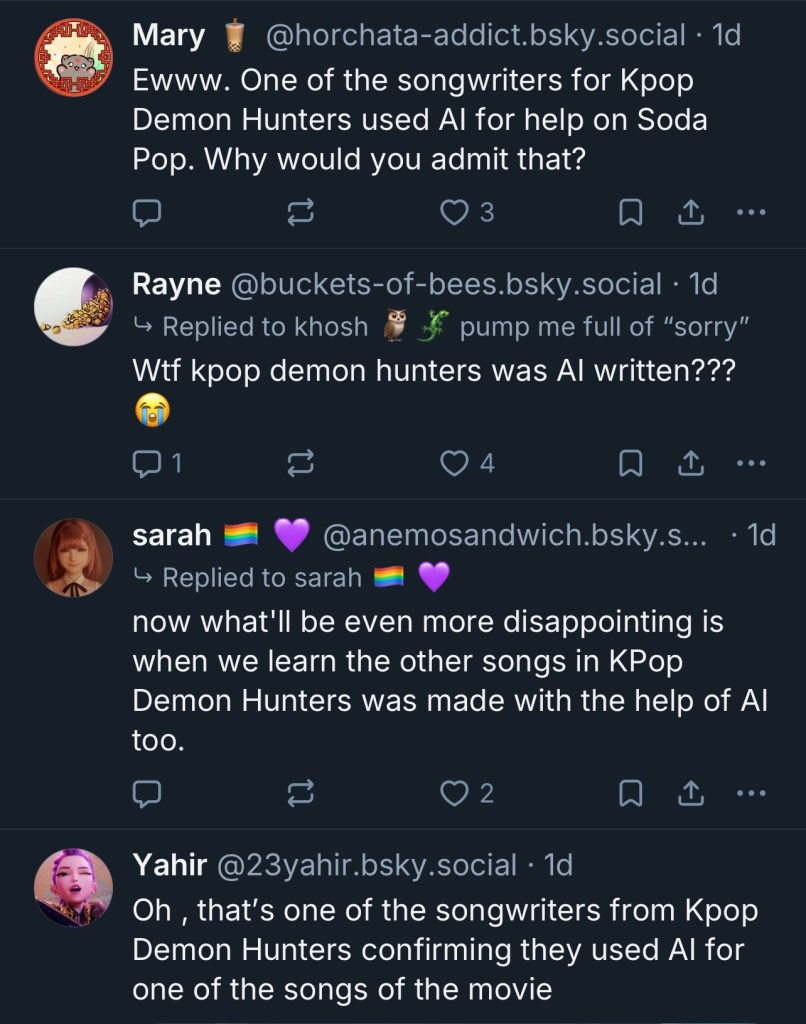The height and width of the screenshot is (1024, 806).
Task: Bookmark Rayne's AI written post
Action: coord(630,463)
